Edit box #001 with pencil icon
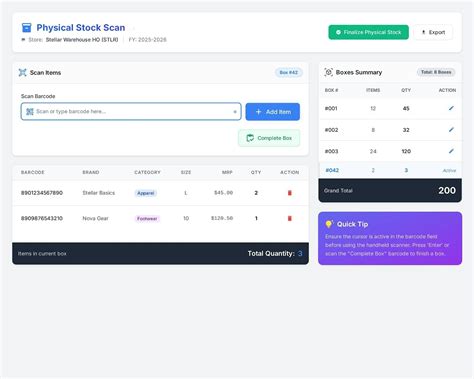Image resolution: width=474 pixels, height=379 pixels. [451, 108]
